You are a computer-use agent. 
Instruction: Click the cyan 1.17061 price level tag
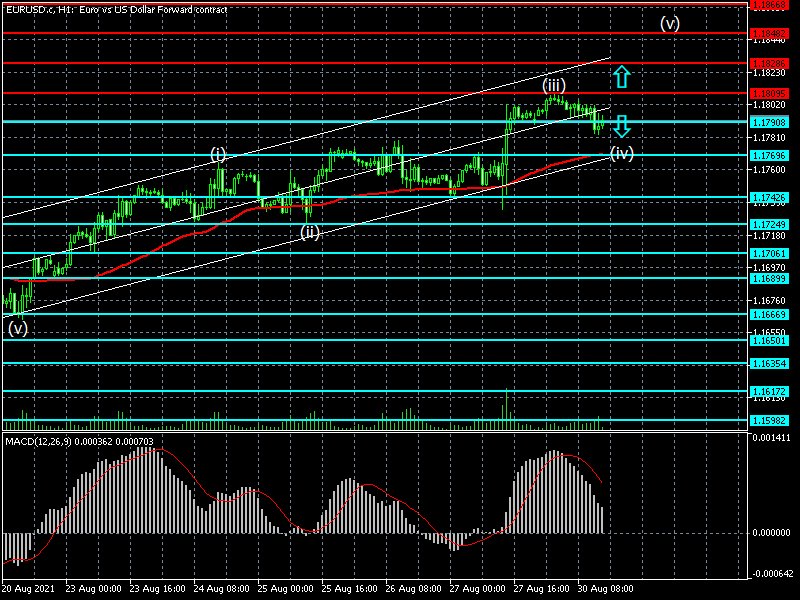tap(769, 254)
